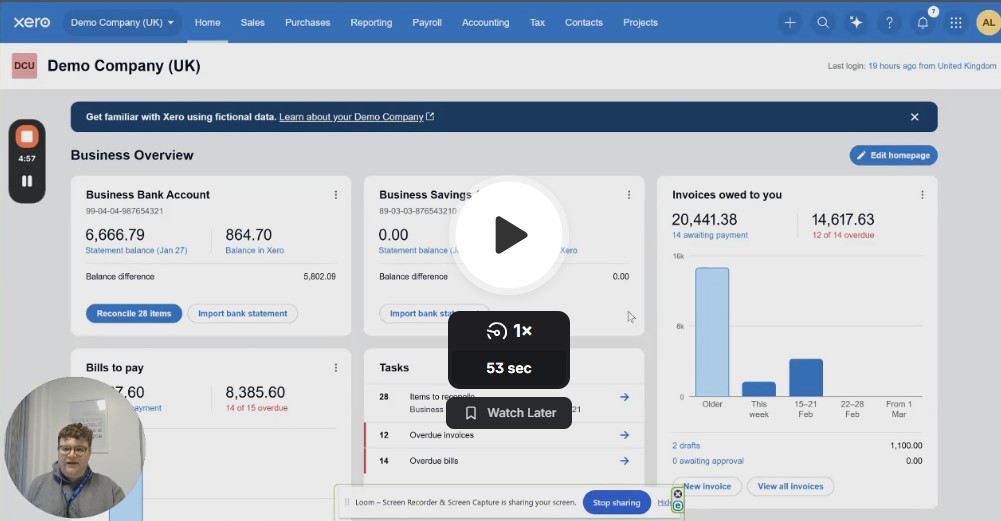Viewport: 1001px width, 521px height.
Task: Open the app launcher grid icon
Action: click(956, 23)
